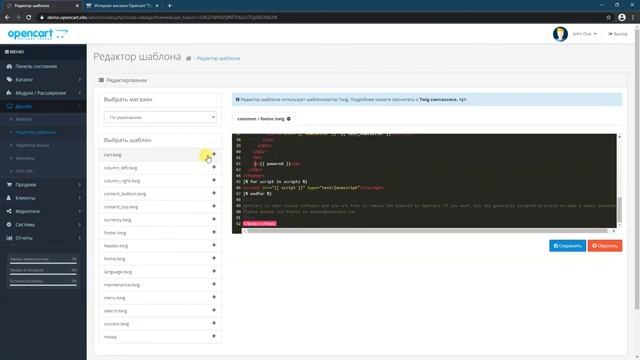The image size is (640, 360).
Task: Click the МЕНЮ hamburger icon
Action: point(7,52)
